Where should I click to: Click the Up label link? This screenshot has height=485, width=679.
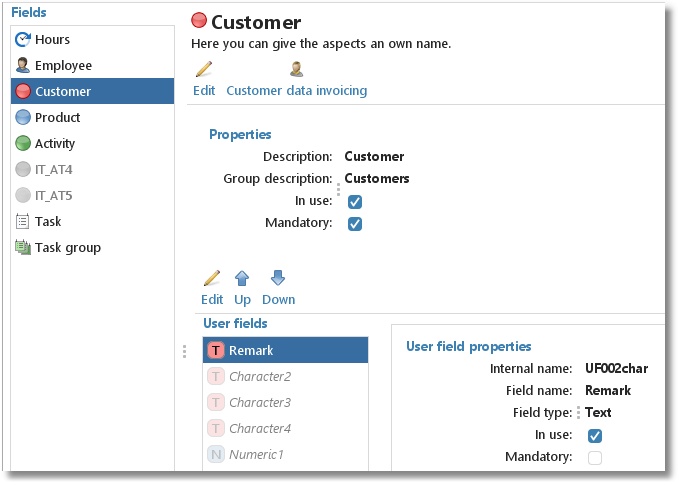[x=242, y=300]
